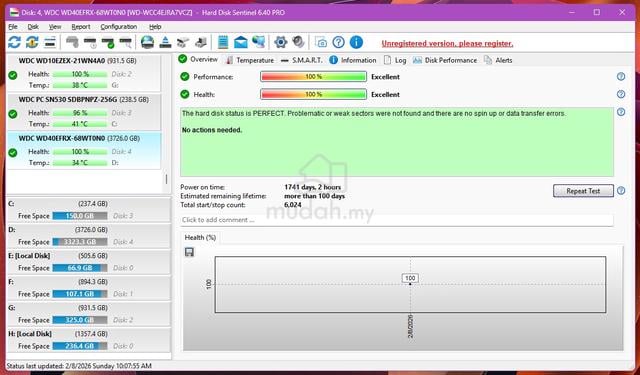Viewport: 640px width, 375px height.
Task: Click the help icon beside the green status text
Action: 621,112
